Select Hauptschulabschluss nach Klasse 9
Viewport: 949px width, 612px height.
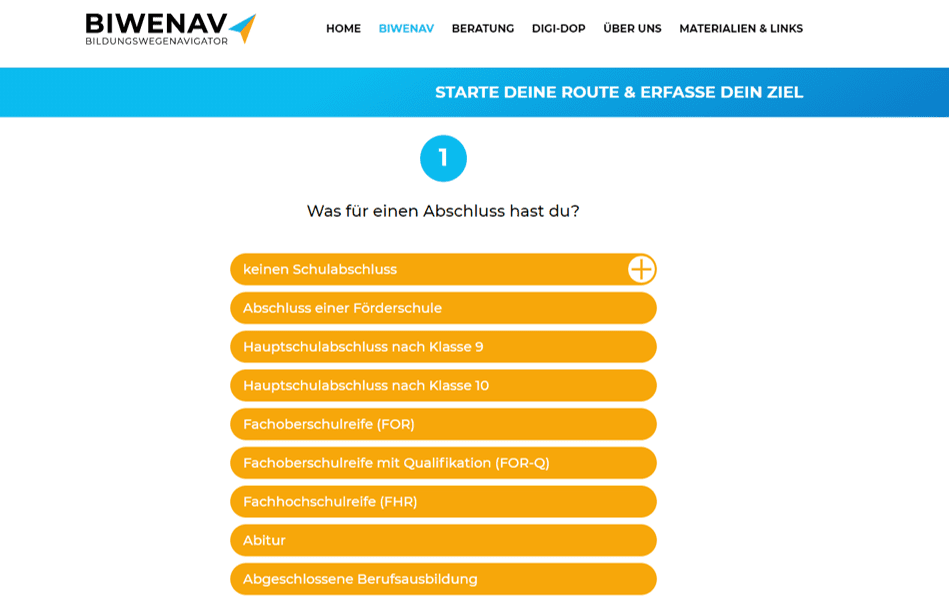pyautogui.click(x=443, y=347)
